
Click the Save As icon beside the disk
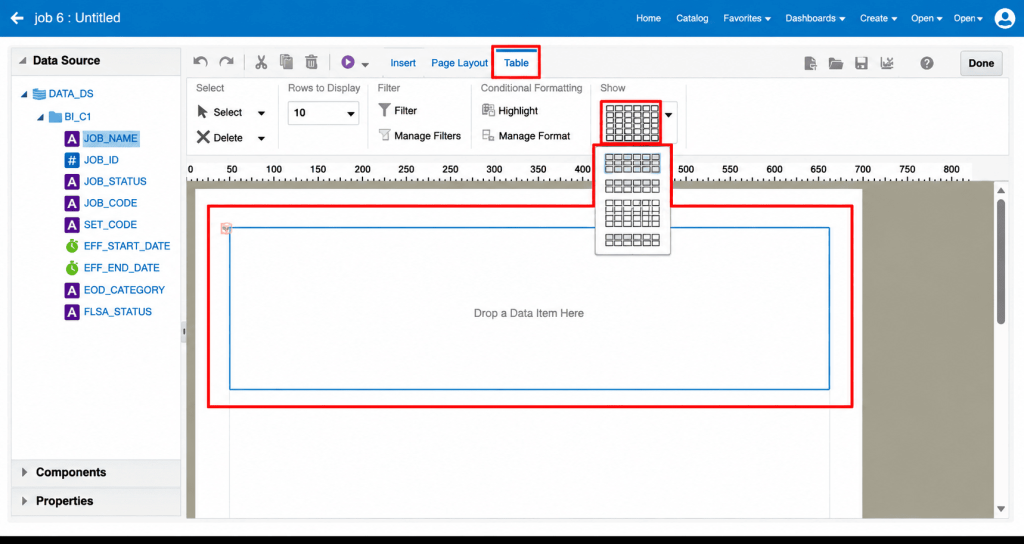click(887, 63)
